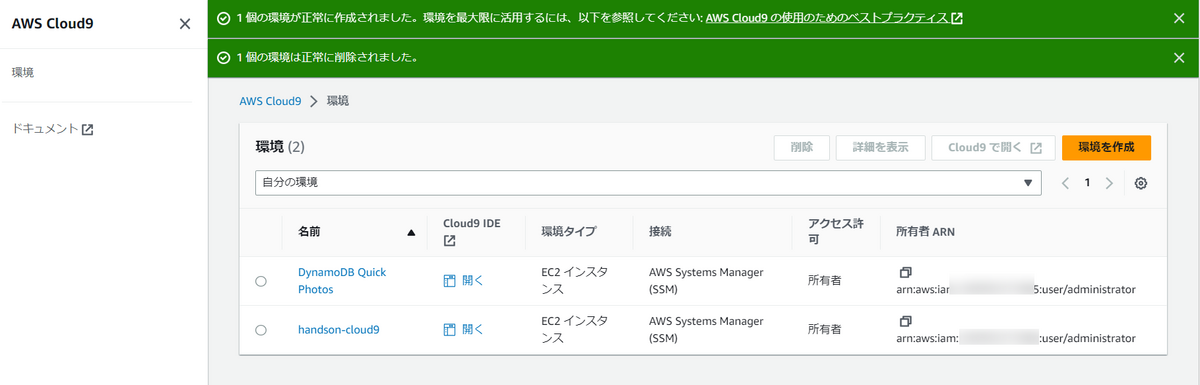Sort table by 名前 column arrow
Viewport: 1200px width, 385px height.
[x=411, y=233]
